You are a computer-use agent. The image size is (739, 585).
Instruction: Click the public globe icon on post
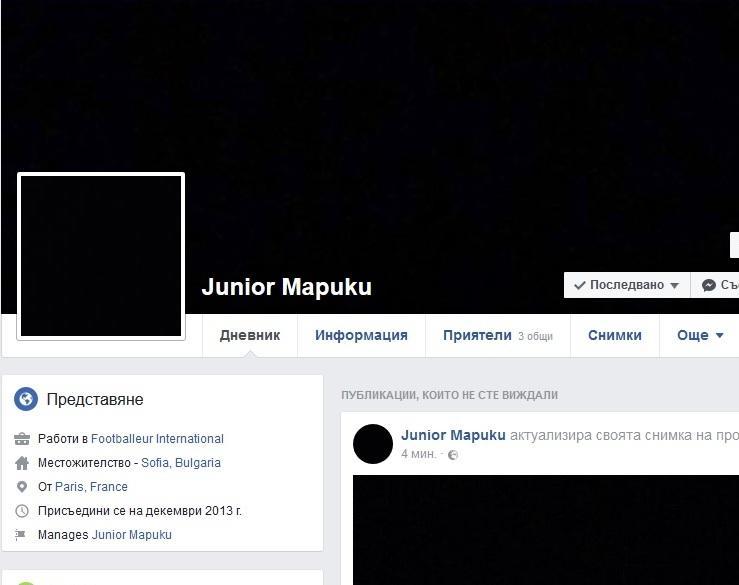click(x=452, y=455)
